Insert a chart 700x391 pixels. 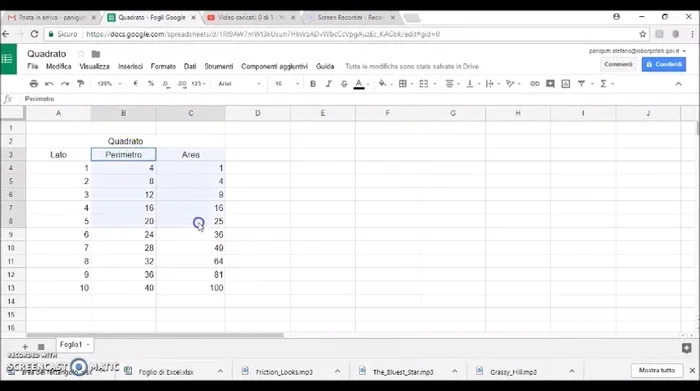(566, 83)
